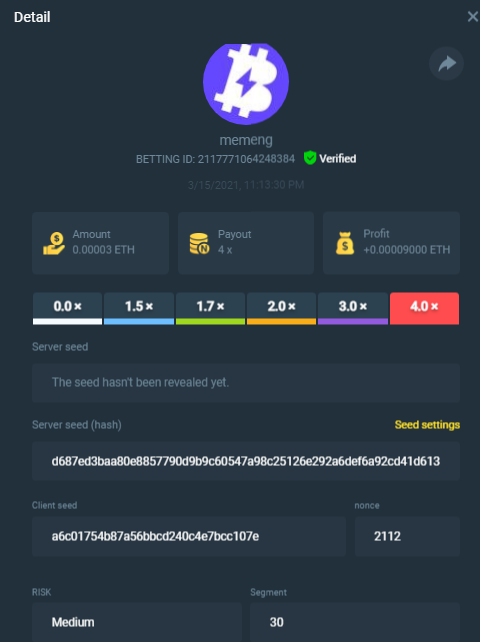Screen dimensions: 480x642
Task: Click the Server seed hash field
Action: point(246,461)
